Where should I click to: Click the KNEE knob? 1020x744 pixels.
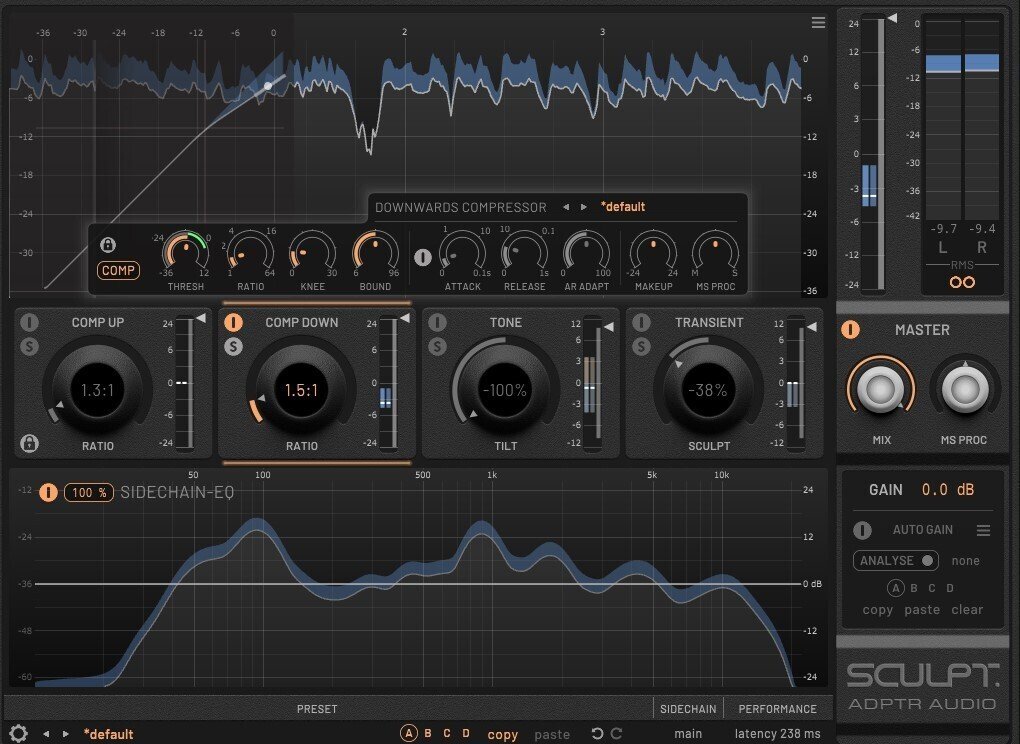pyautogui.click(x=312, y=254)
